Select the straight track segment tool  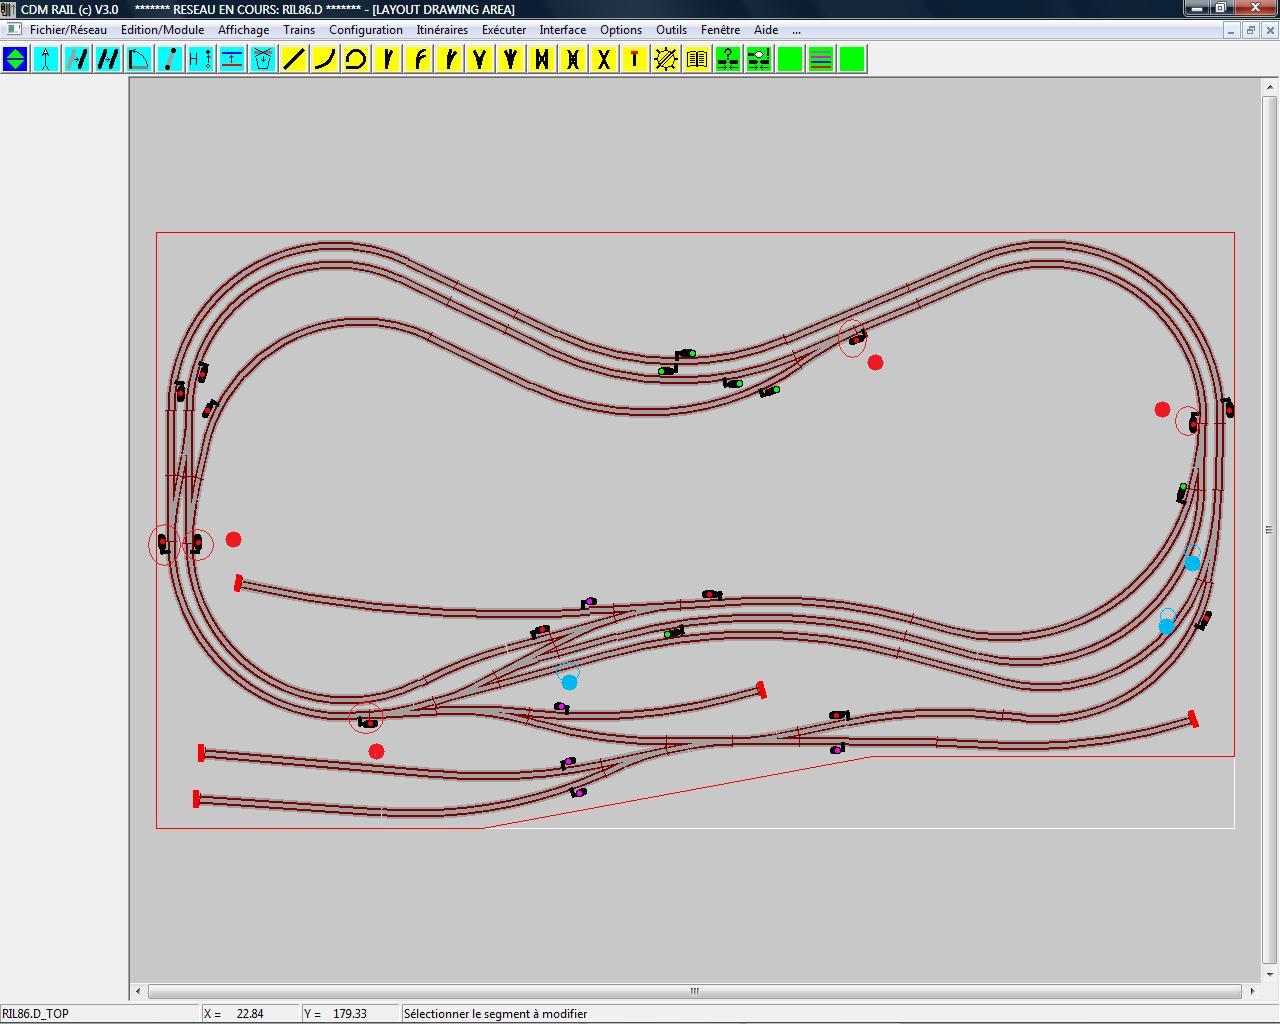tap(294, 60)
